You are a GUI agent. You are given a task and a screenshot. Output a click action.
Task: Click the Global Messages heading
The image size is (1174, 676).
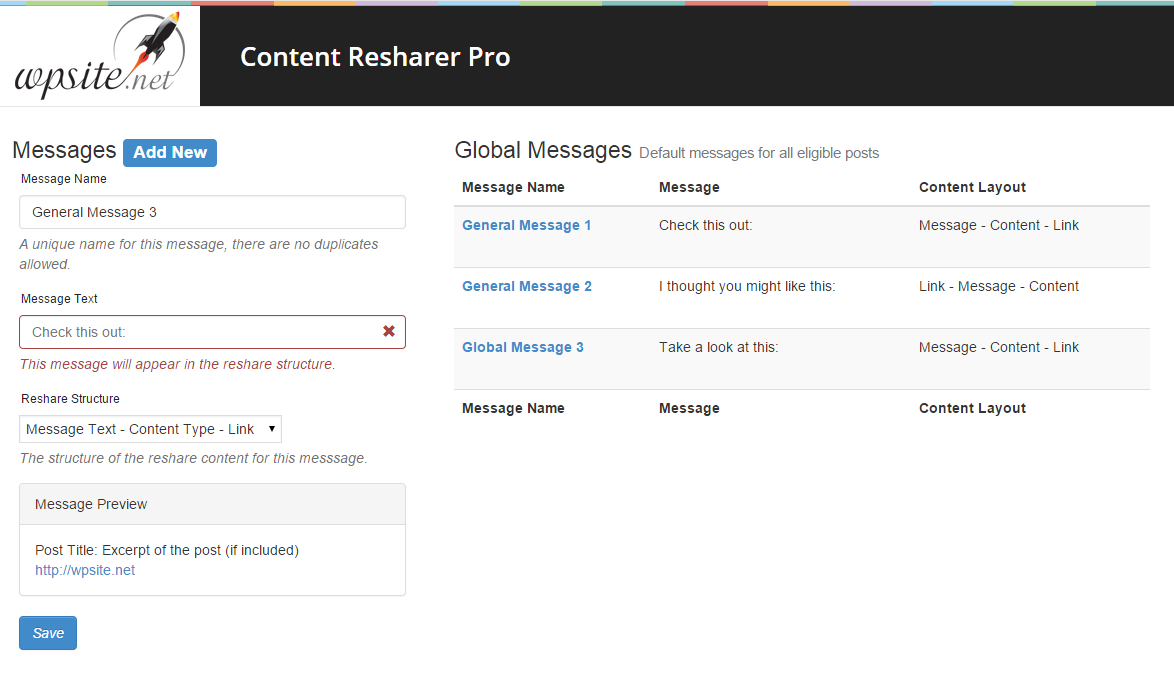pyautogui.click(x=543, y=150)
